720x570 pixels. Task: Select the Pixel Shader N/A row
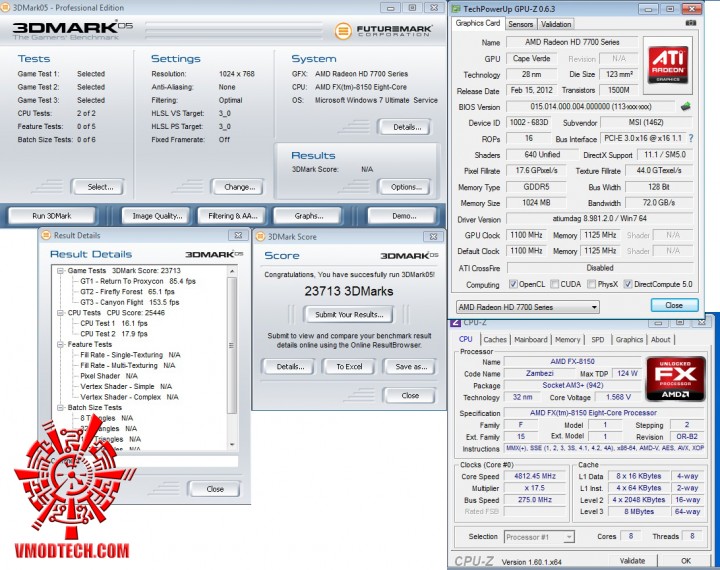click(109, 376)
